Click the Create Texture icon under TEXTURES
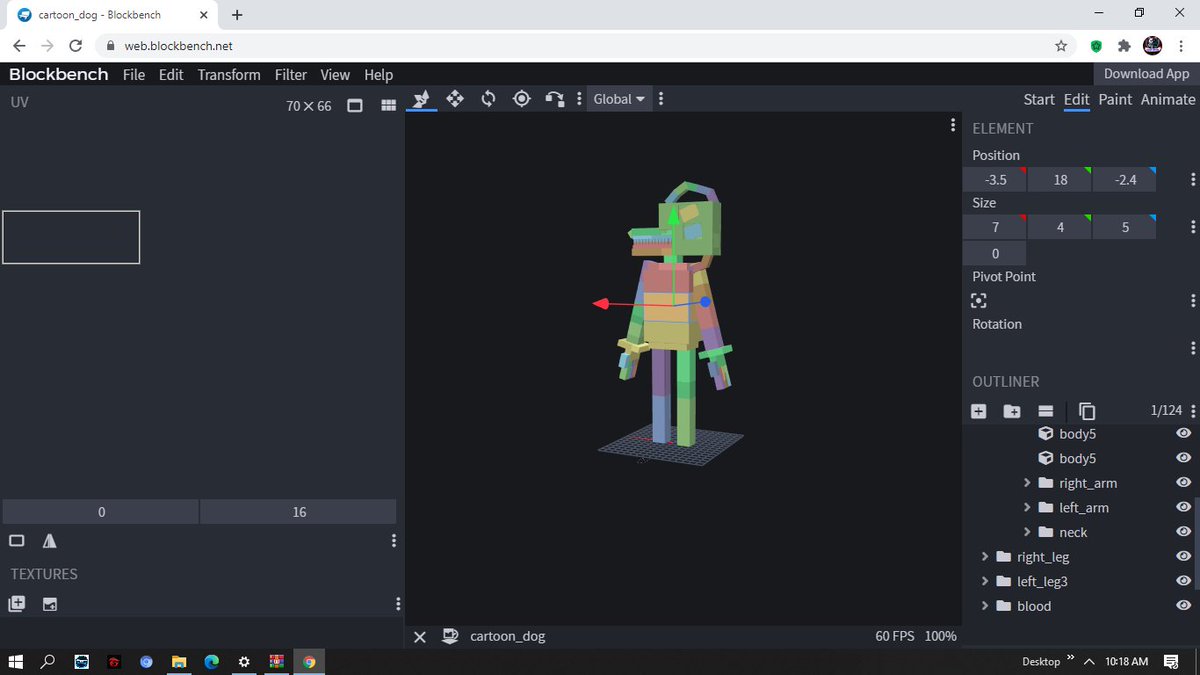This screenshot has width=1200, height=675. tap(17, 604)
